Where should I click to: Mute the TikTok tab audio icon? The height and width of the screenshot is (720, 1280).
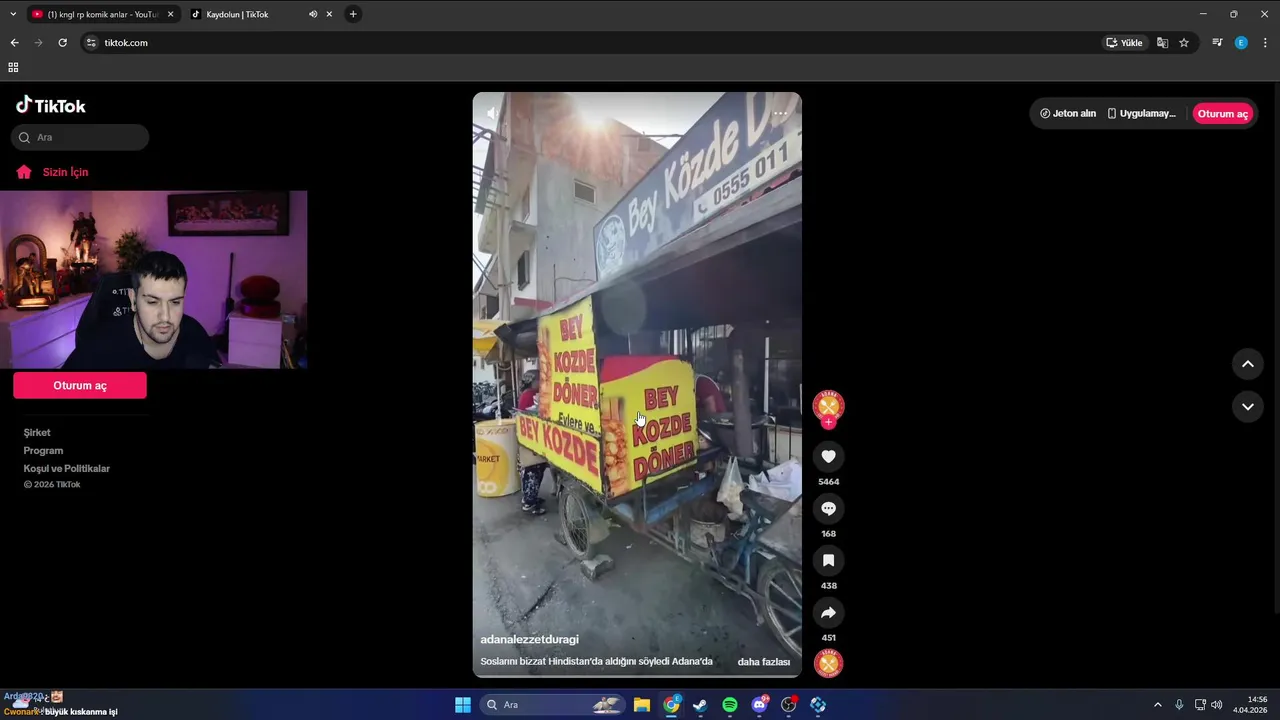coord(313,14)
